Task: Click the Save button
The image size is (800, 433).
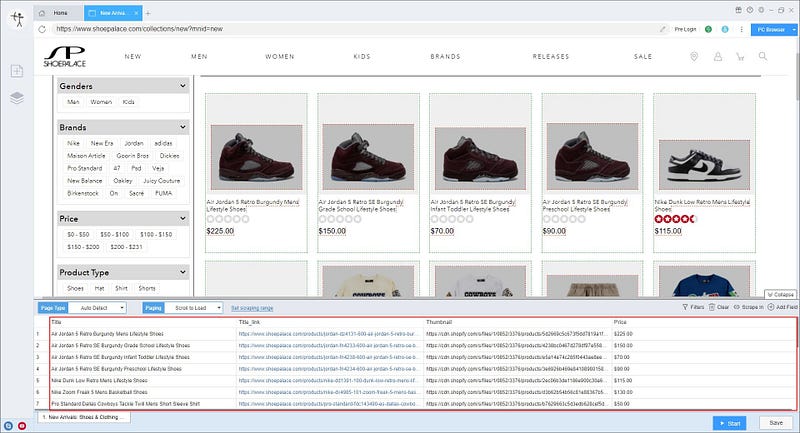Action: (776, 423)
